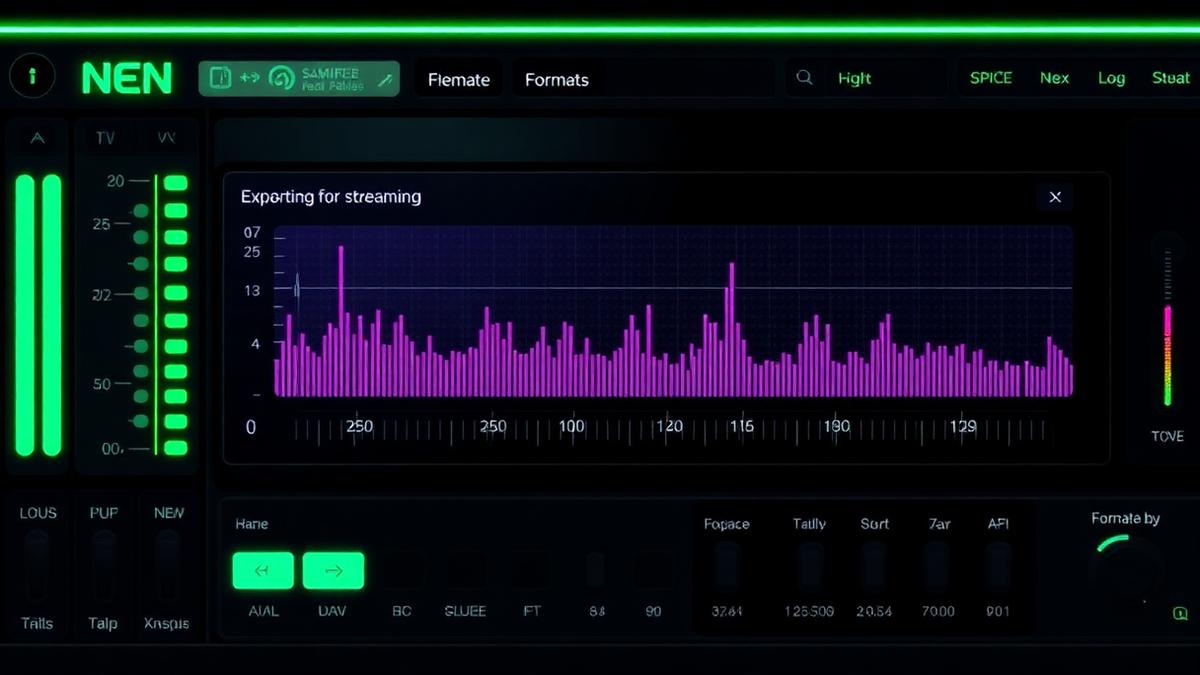Click the tall purple spike above 115
Screen dimensions: 1200x675
point(732,329)
